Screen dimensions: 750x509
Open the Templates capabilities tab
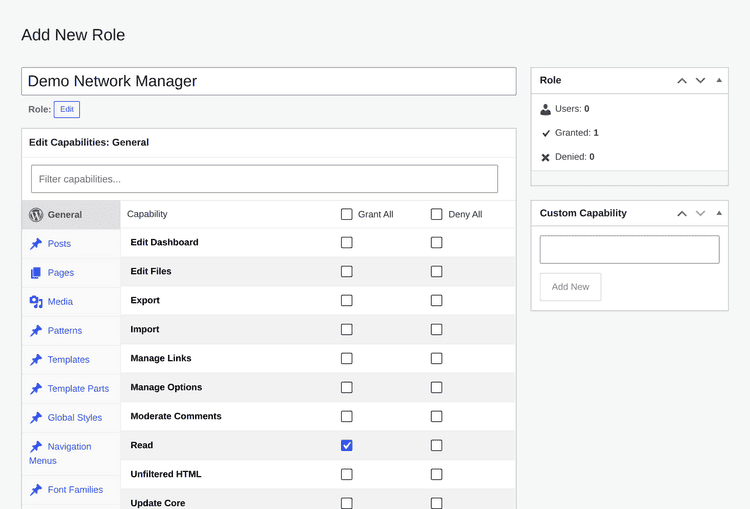pos(71,360)
